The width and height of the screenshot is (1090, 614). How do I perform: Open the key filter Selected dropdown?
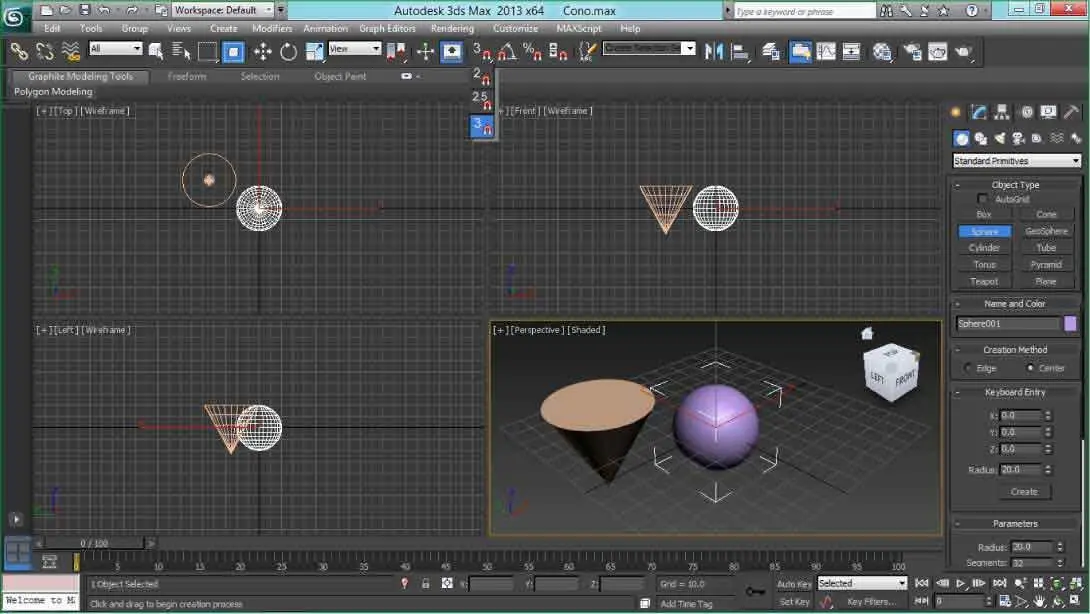point(862,583)
